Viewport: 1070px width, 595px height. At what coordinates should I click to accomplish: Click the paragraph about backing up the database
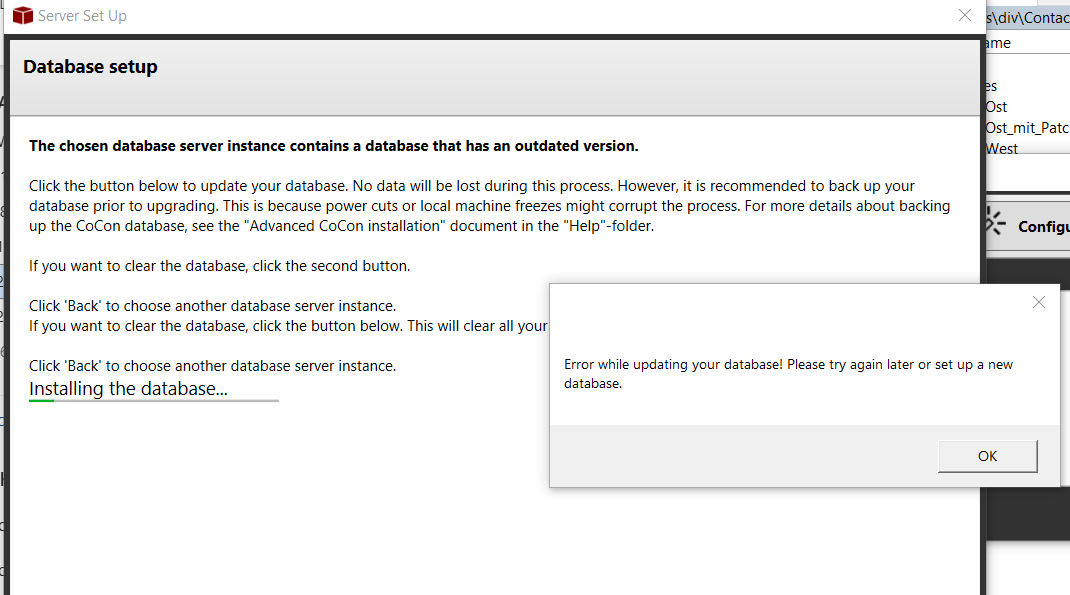pyautogui.click(x=489, y=206)
